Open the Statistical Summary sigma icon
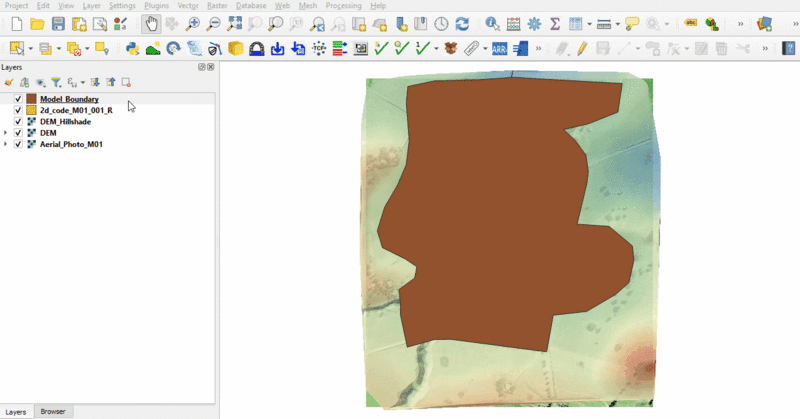This screenshot has width=800, height=419. 555,23
